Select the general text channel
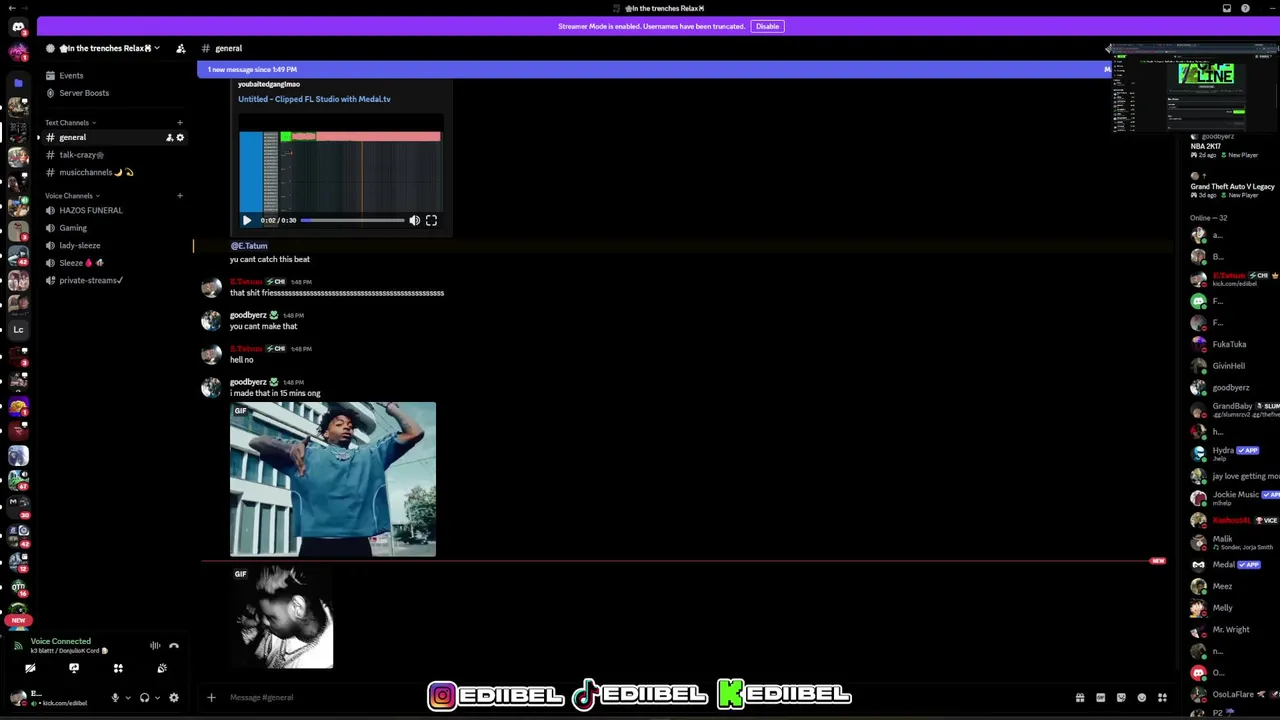The width and height of the screenshot is (1280, 720). pyautogui.click(x=72, y=137)
